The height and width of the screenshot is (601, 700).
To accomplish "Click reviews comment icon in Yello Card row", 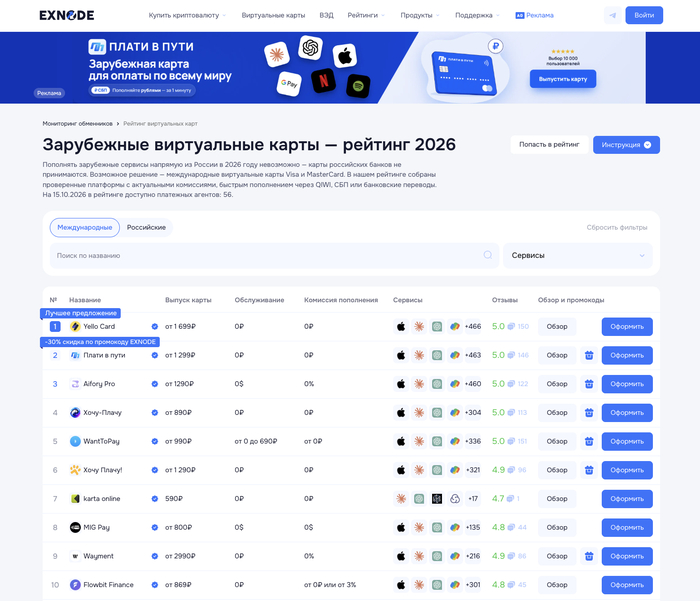I will [511, 326].
